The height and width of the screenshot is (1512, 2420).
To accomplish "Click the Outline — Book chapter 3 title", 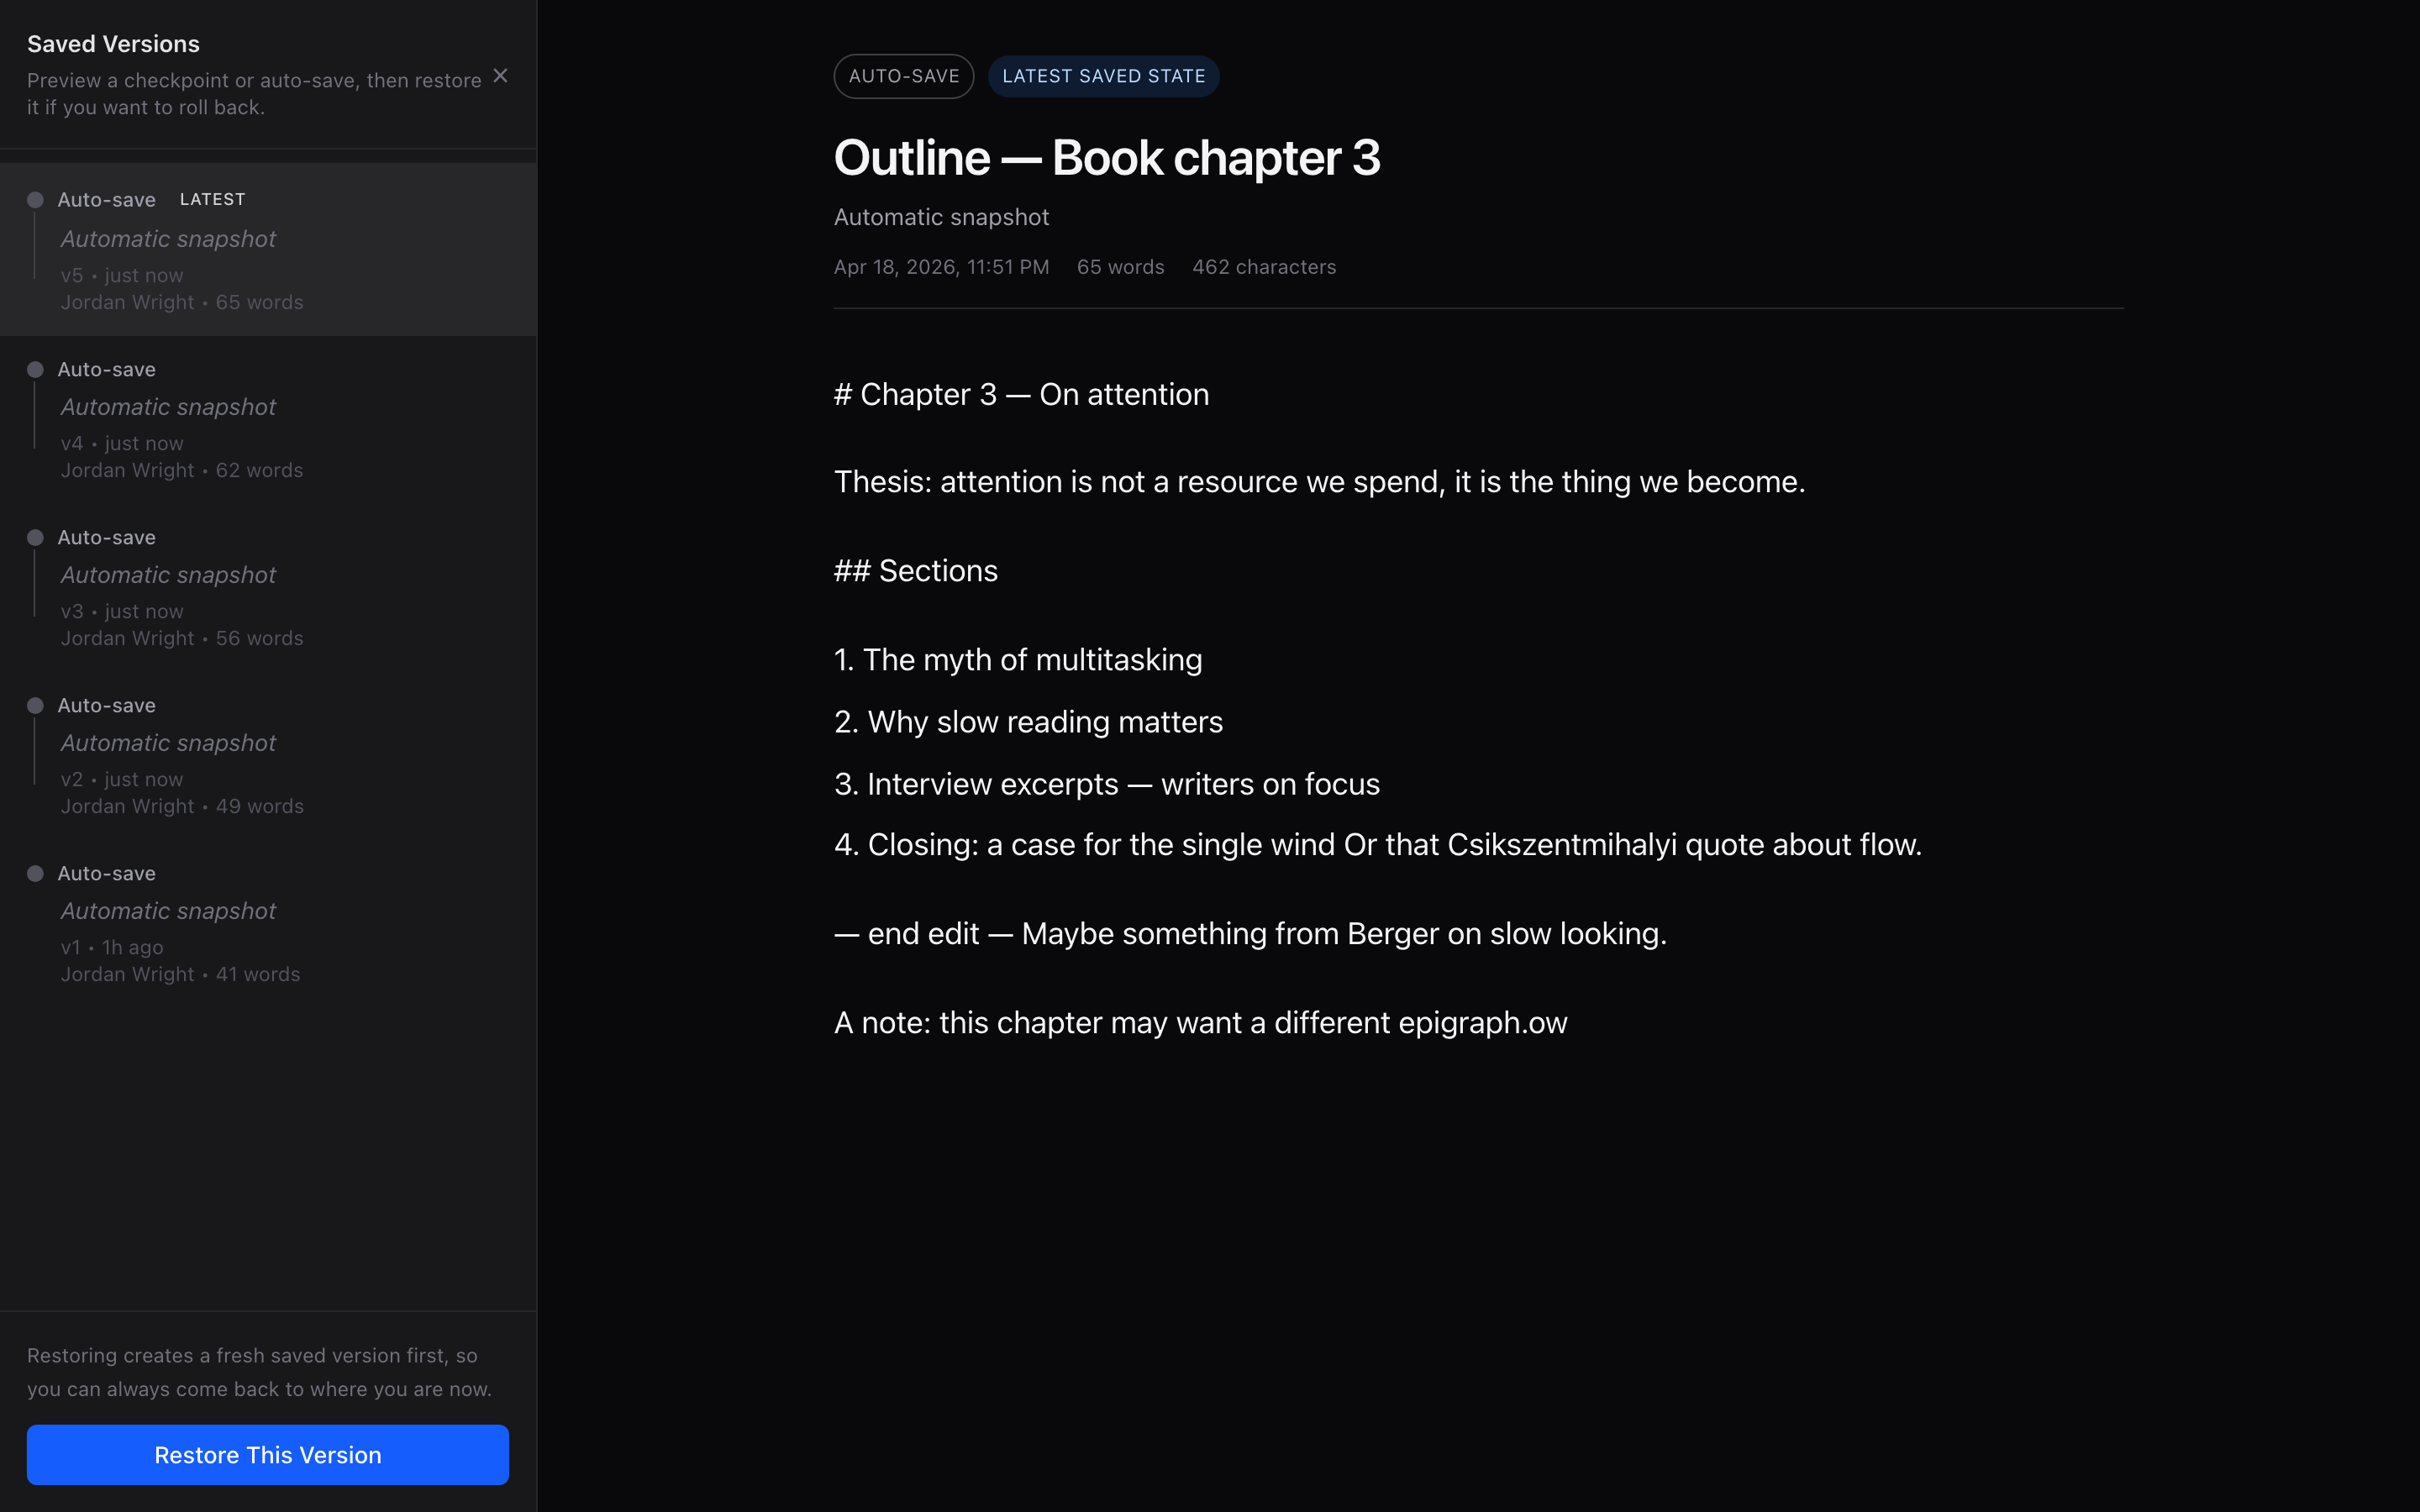I will 1106,158.
